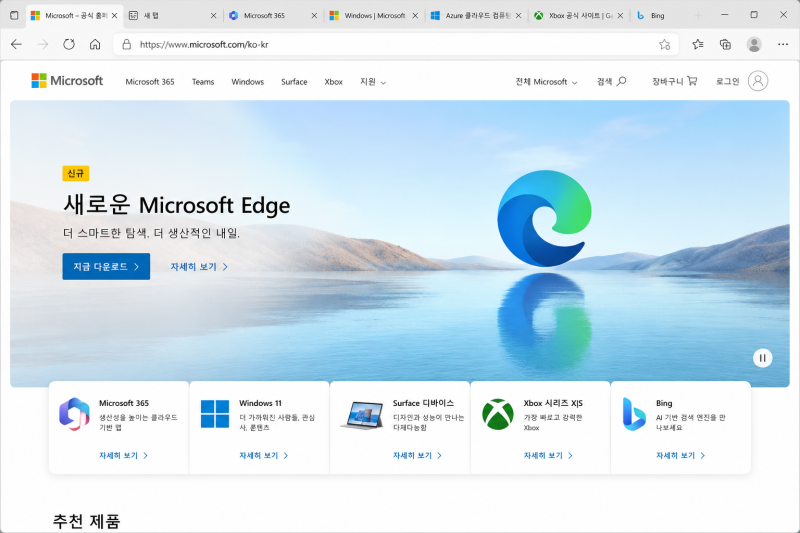
Task: Click the 신규 badge in banner
Action: coord(76,173)
